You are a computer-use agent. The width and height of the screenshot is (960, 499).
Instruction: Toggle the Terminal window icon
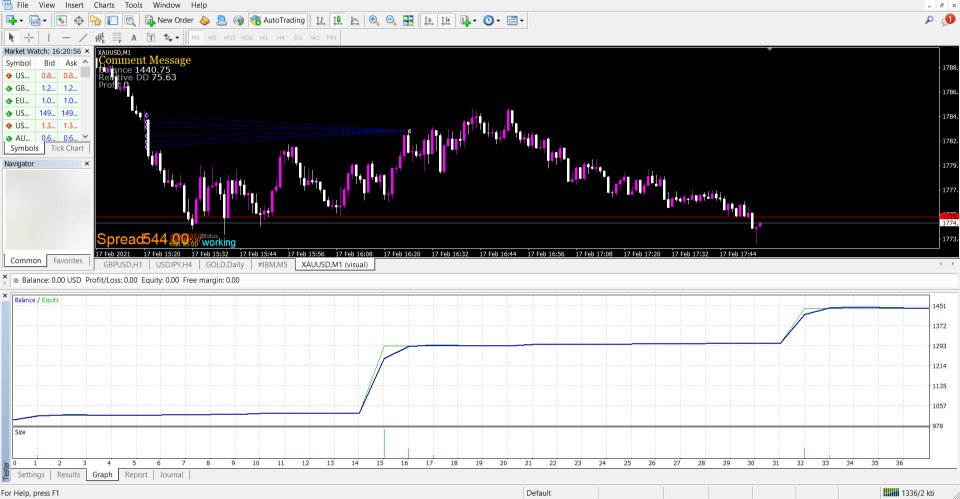tap(113, 20)
